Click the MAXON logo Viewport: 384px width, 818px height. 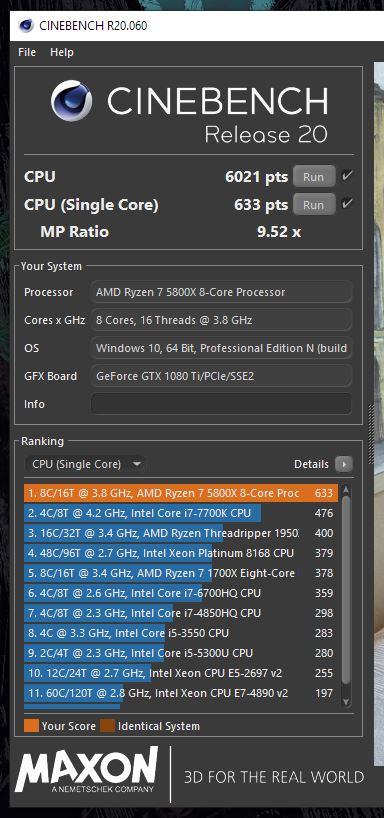[87, 769]
